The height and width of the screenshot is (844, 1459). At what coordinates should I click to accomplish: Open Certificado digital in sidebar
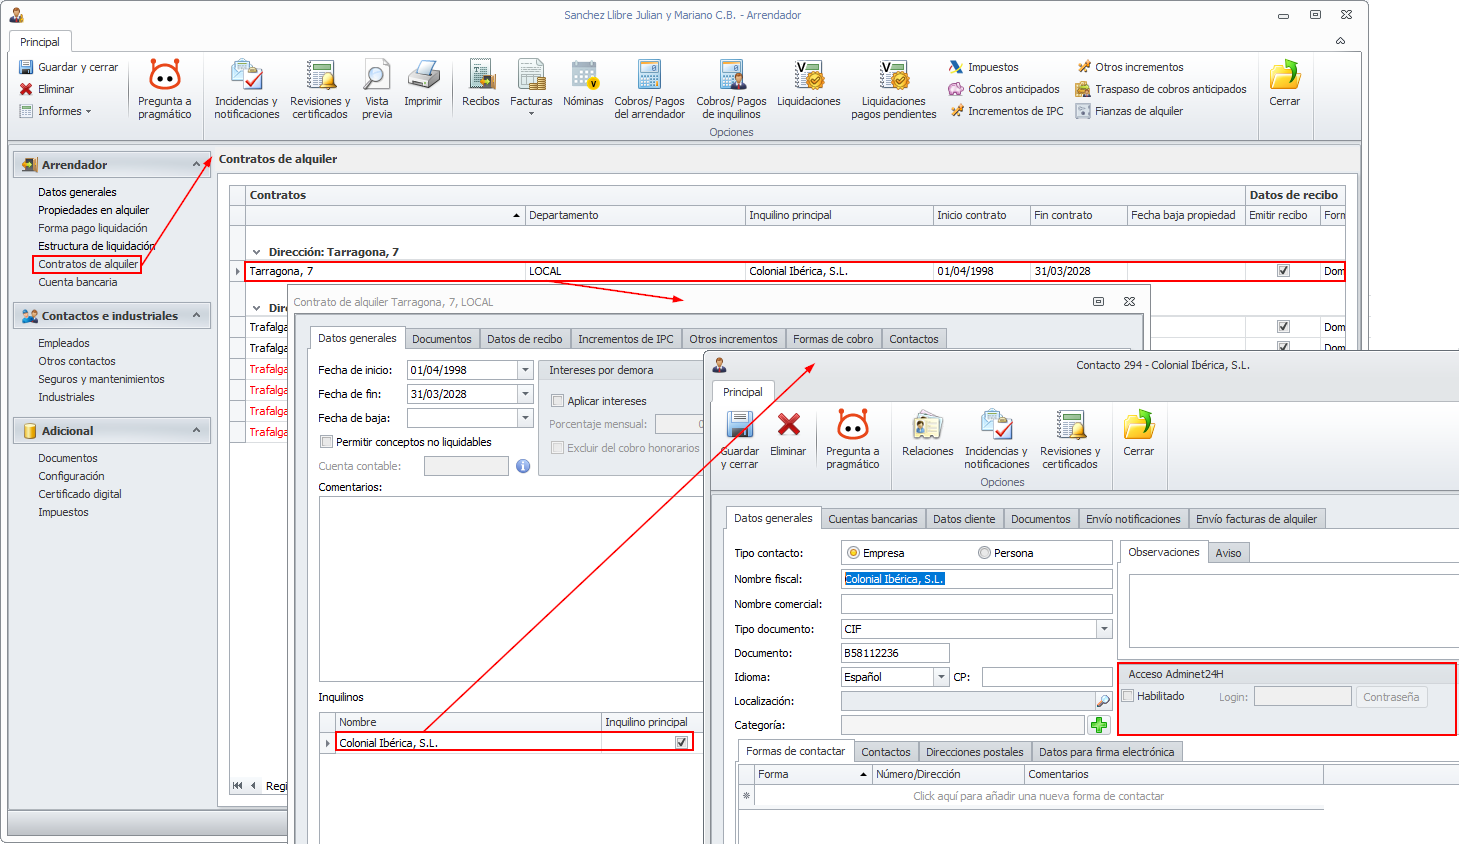tap(80, 494)
